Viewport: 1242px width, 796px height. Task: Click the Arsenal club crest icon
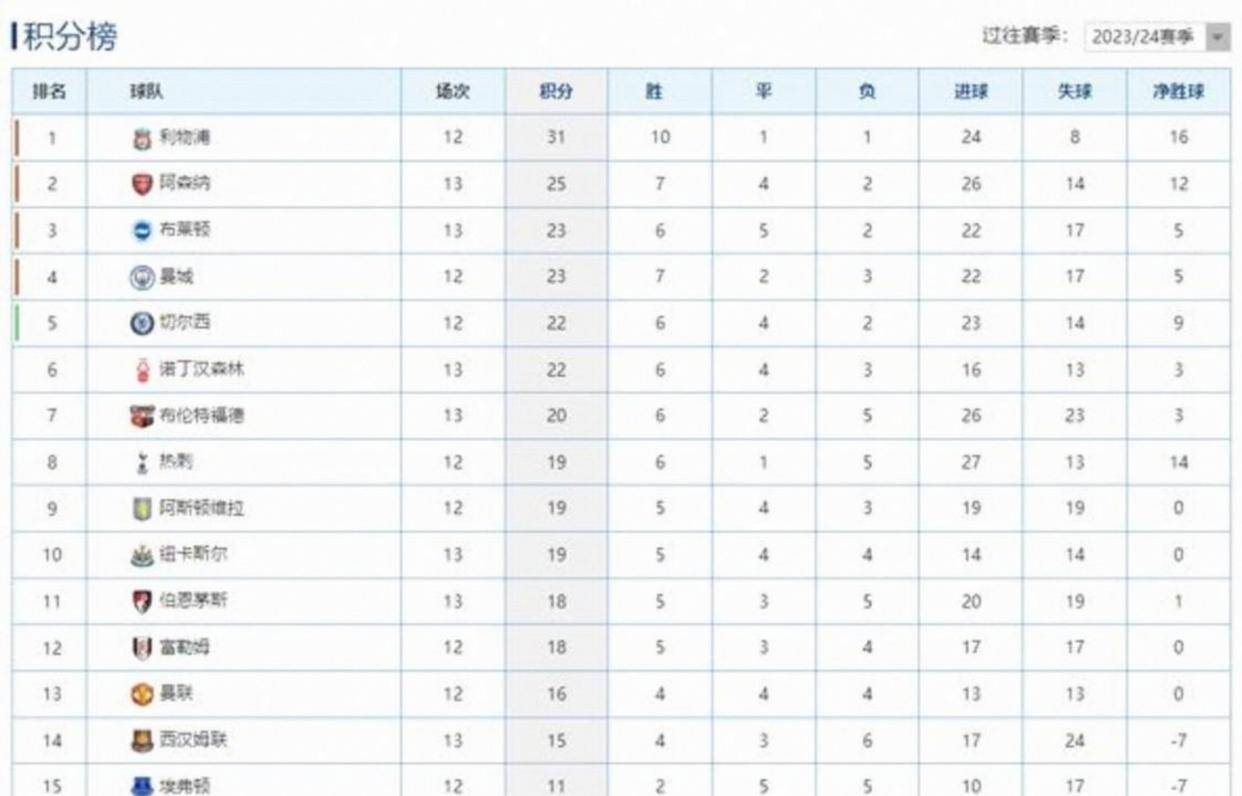tap(142, 184)
